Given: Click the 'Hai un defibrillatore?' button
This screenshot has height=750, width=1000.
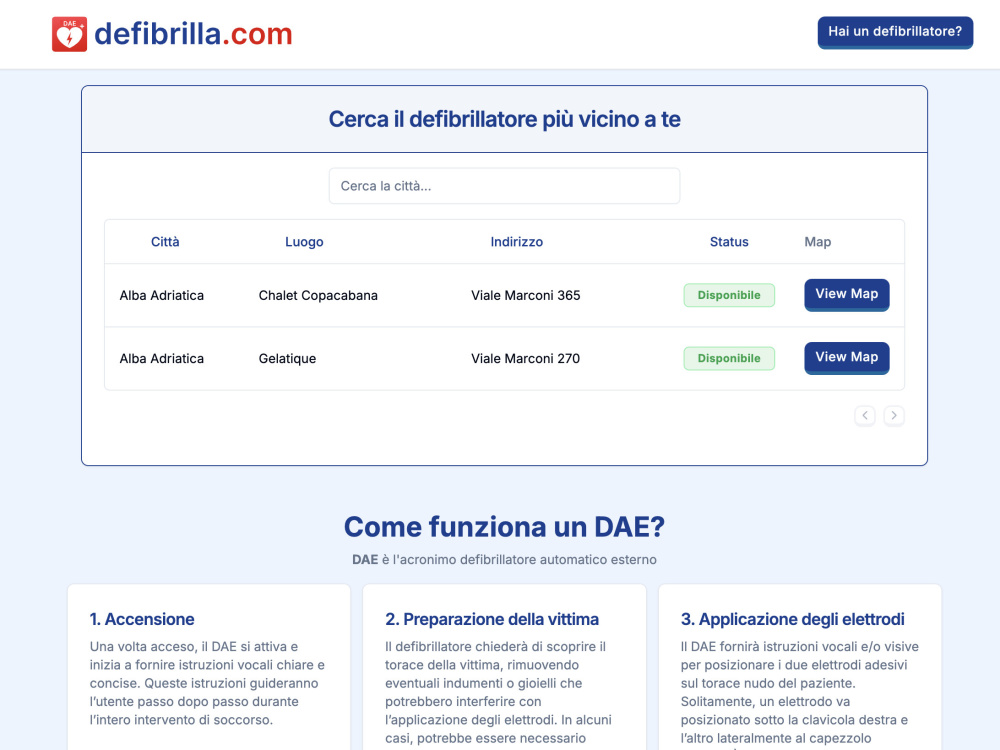Looking at the screenshot, I should (x=895, y=32).
